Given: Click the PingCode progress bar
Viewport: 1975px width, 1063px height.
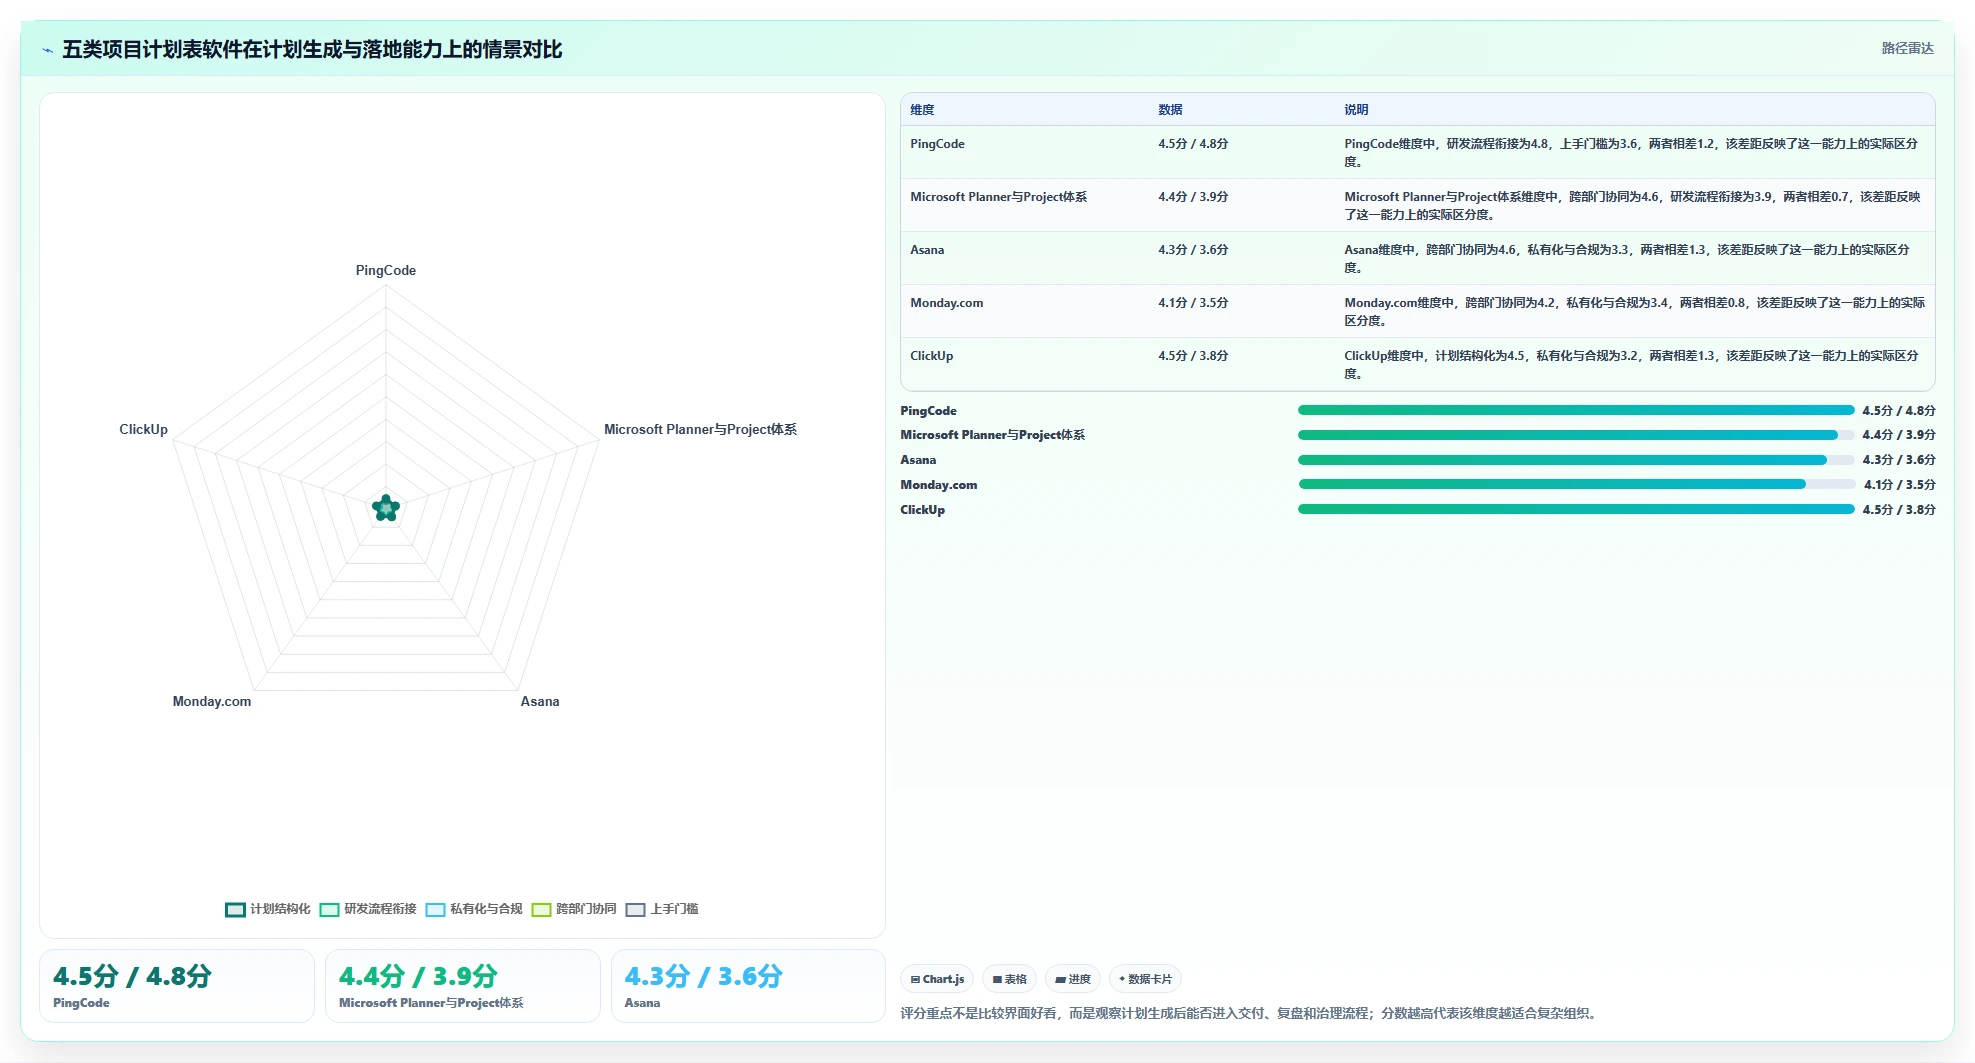Looking at the screenshot, I should pyautogui.click(x=1576, y=410).
